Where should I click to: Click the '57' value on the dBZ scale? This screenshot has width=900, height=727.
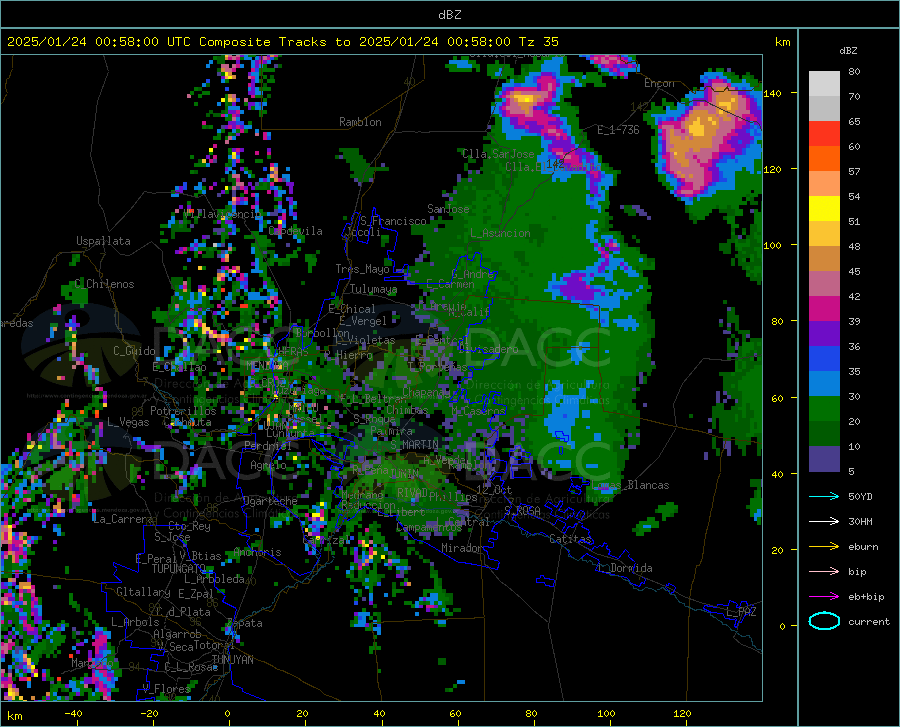(854, 172)
